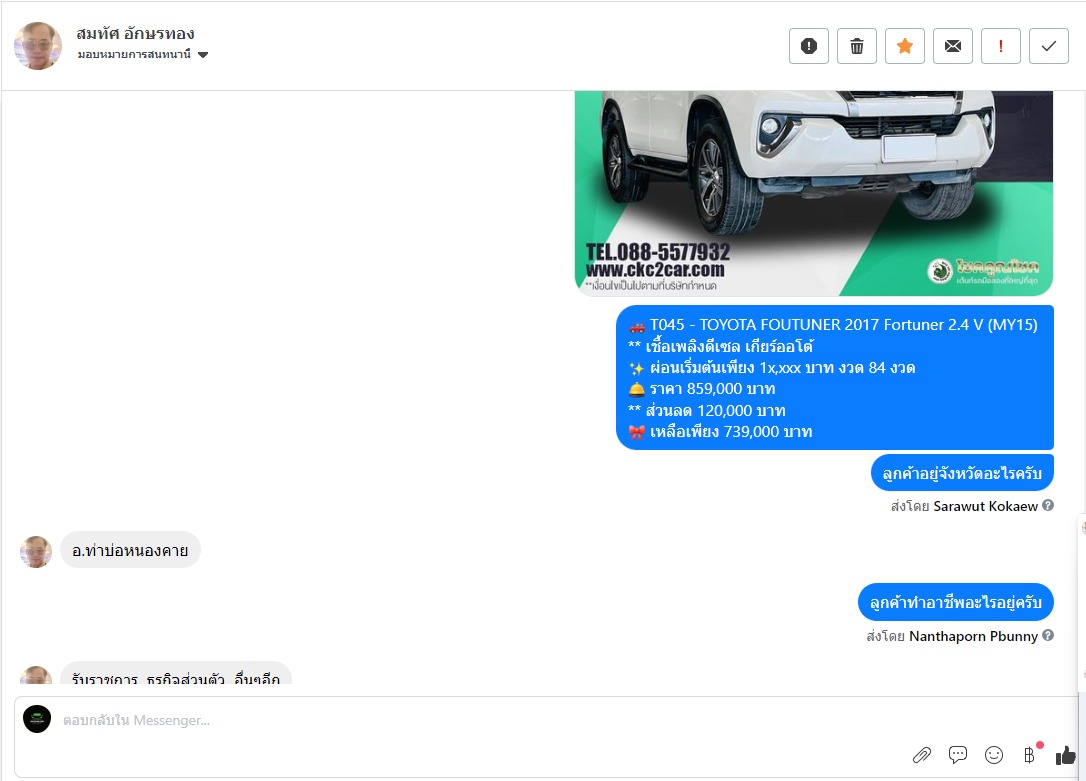Open สมทัศ อักษรทอง profile picture in header
This screenshot has width=1086, height=781.
(38, 46)
